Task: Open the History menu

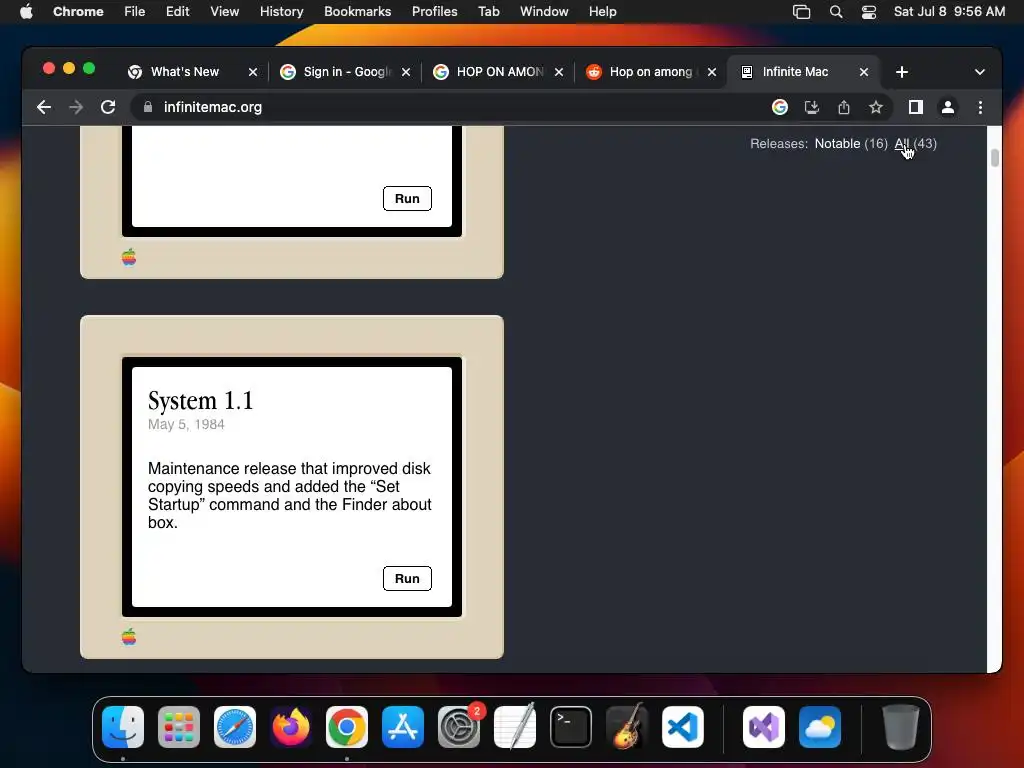Action: click(x=281, y=11)
